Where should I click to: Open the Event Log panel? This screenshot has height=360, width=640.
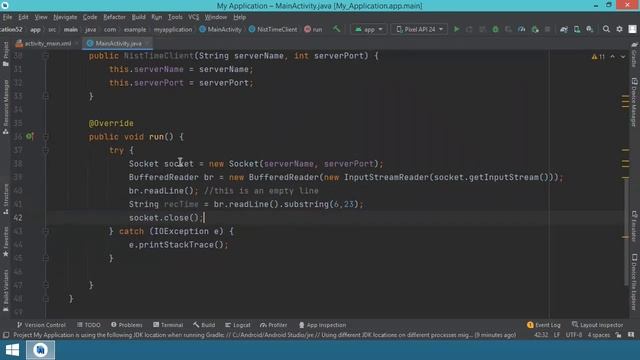click(x=544, y=325)
